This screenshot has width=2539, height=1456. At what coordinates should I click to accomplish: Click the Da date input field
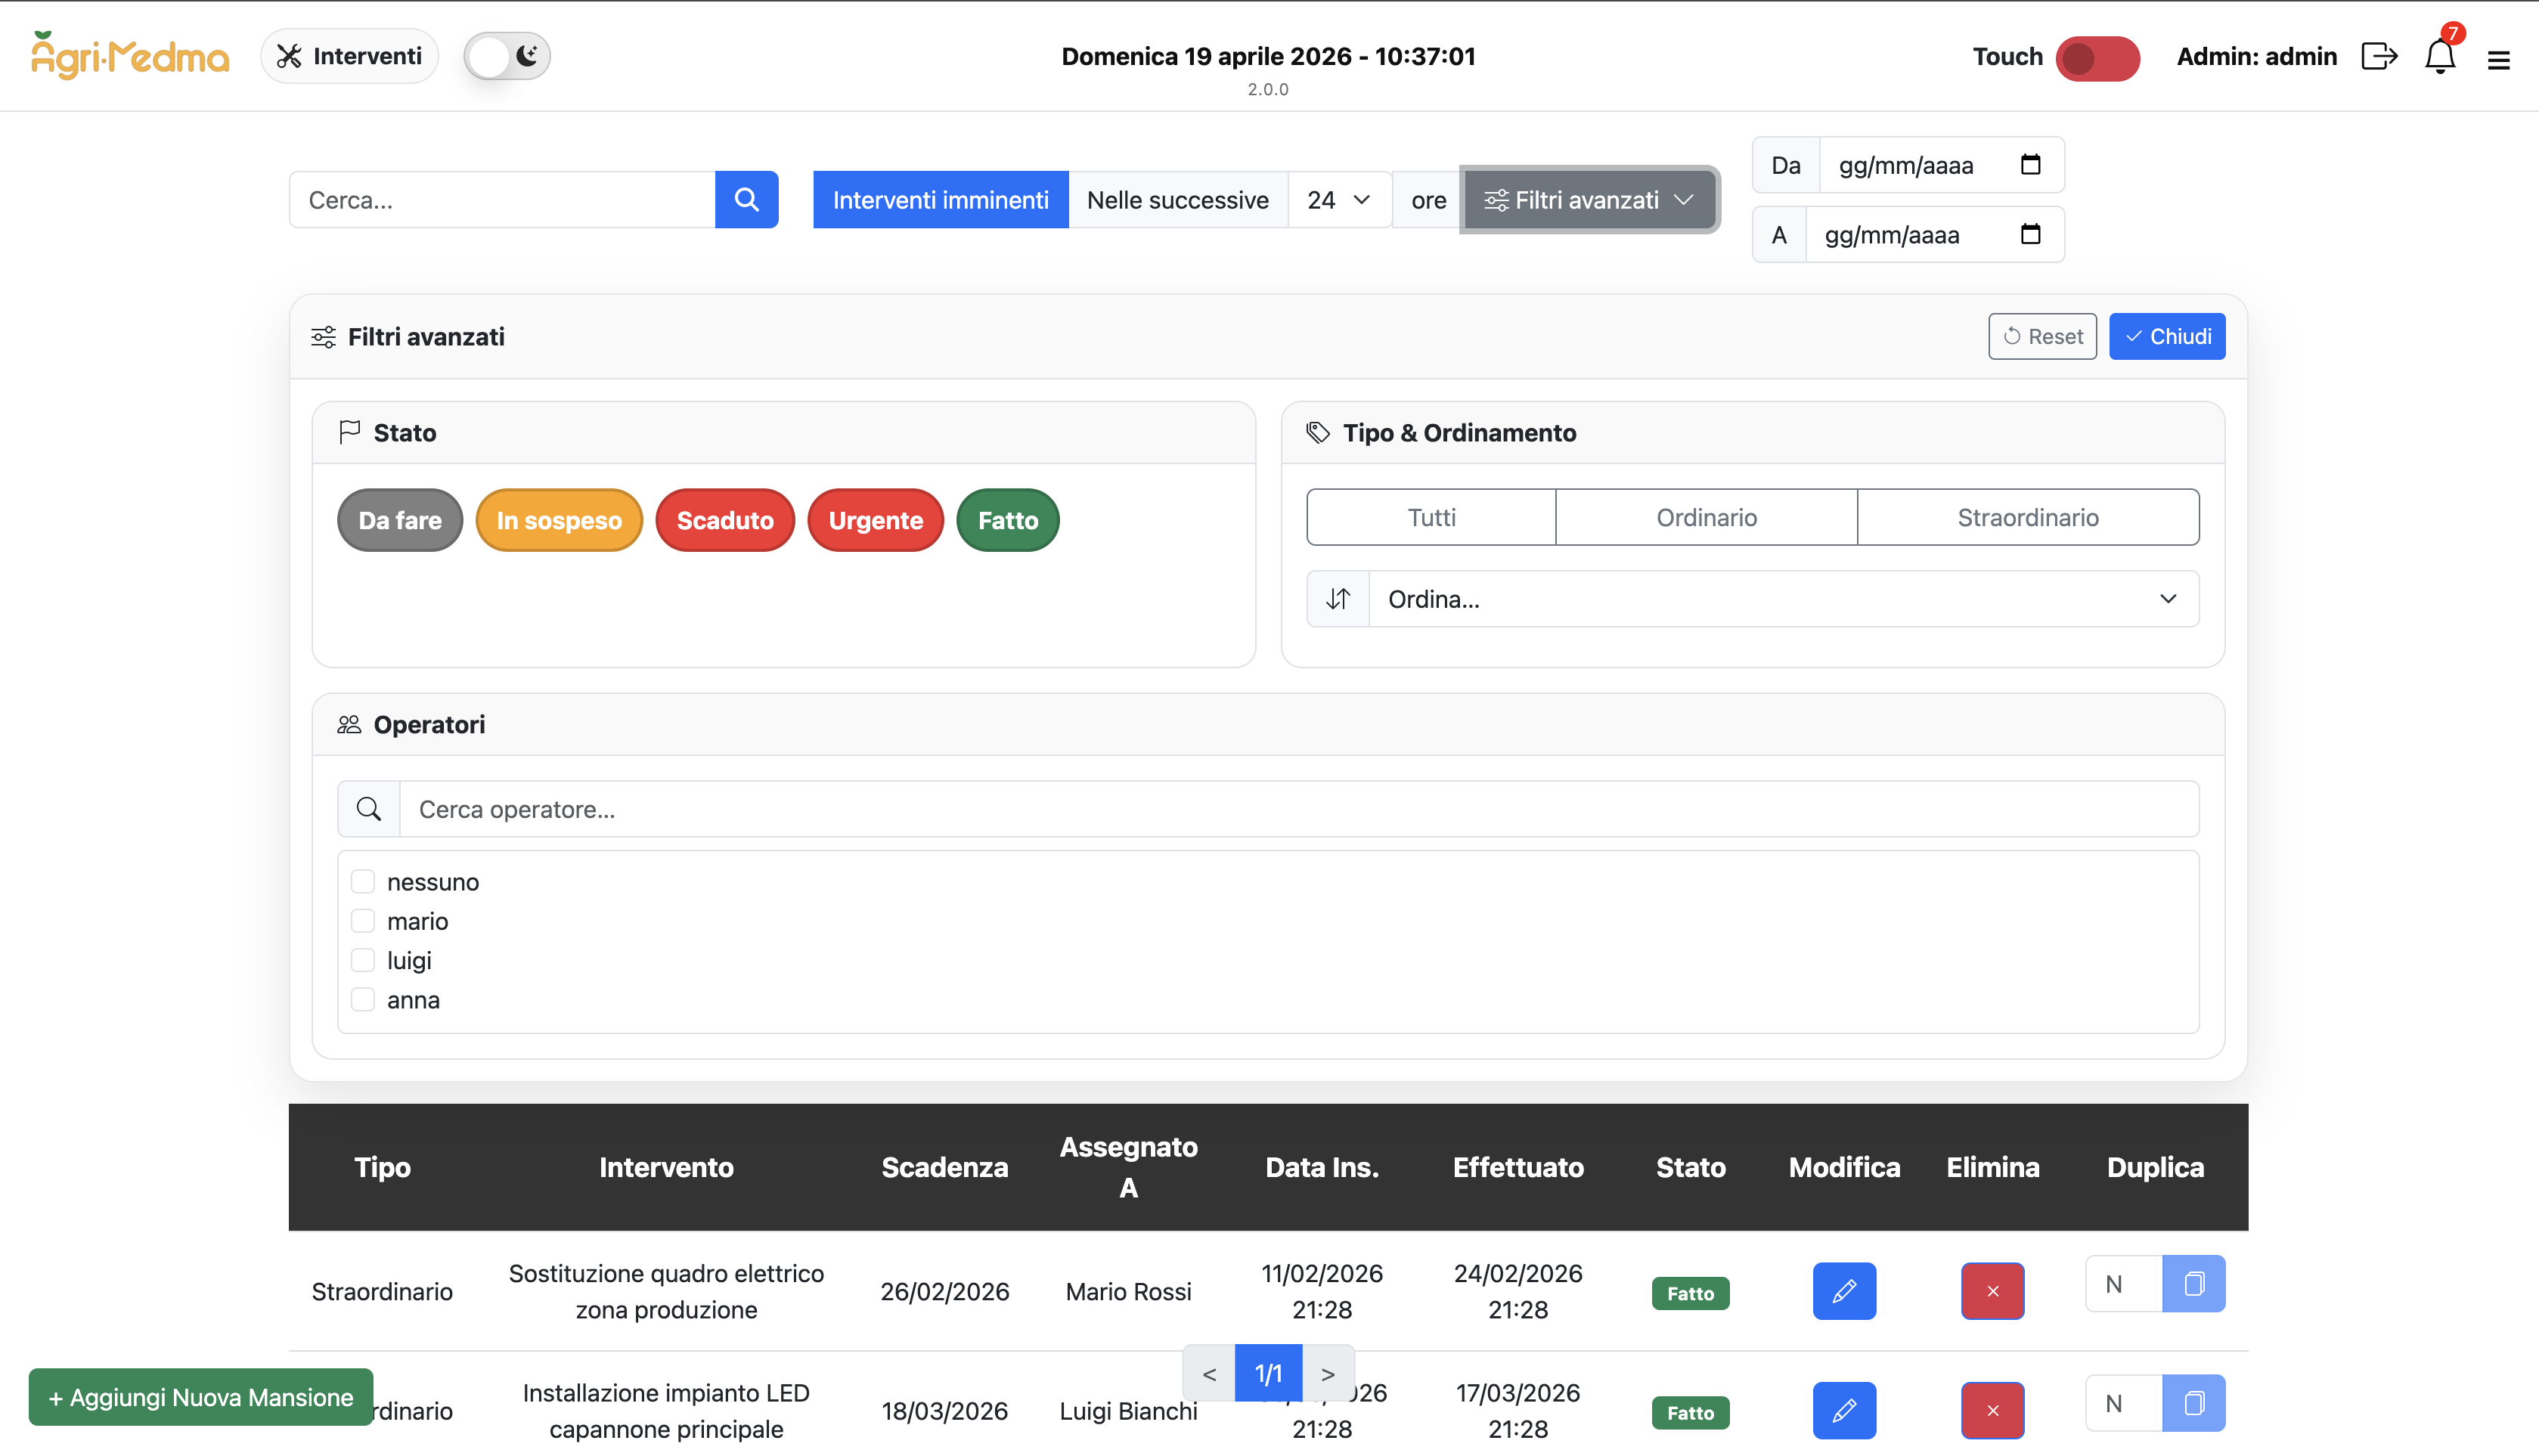pyautogui.click(x=1941, y=165)
